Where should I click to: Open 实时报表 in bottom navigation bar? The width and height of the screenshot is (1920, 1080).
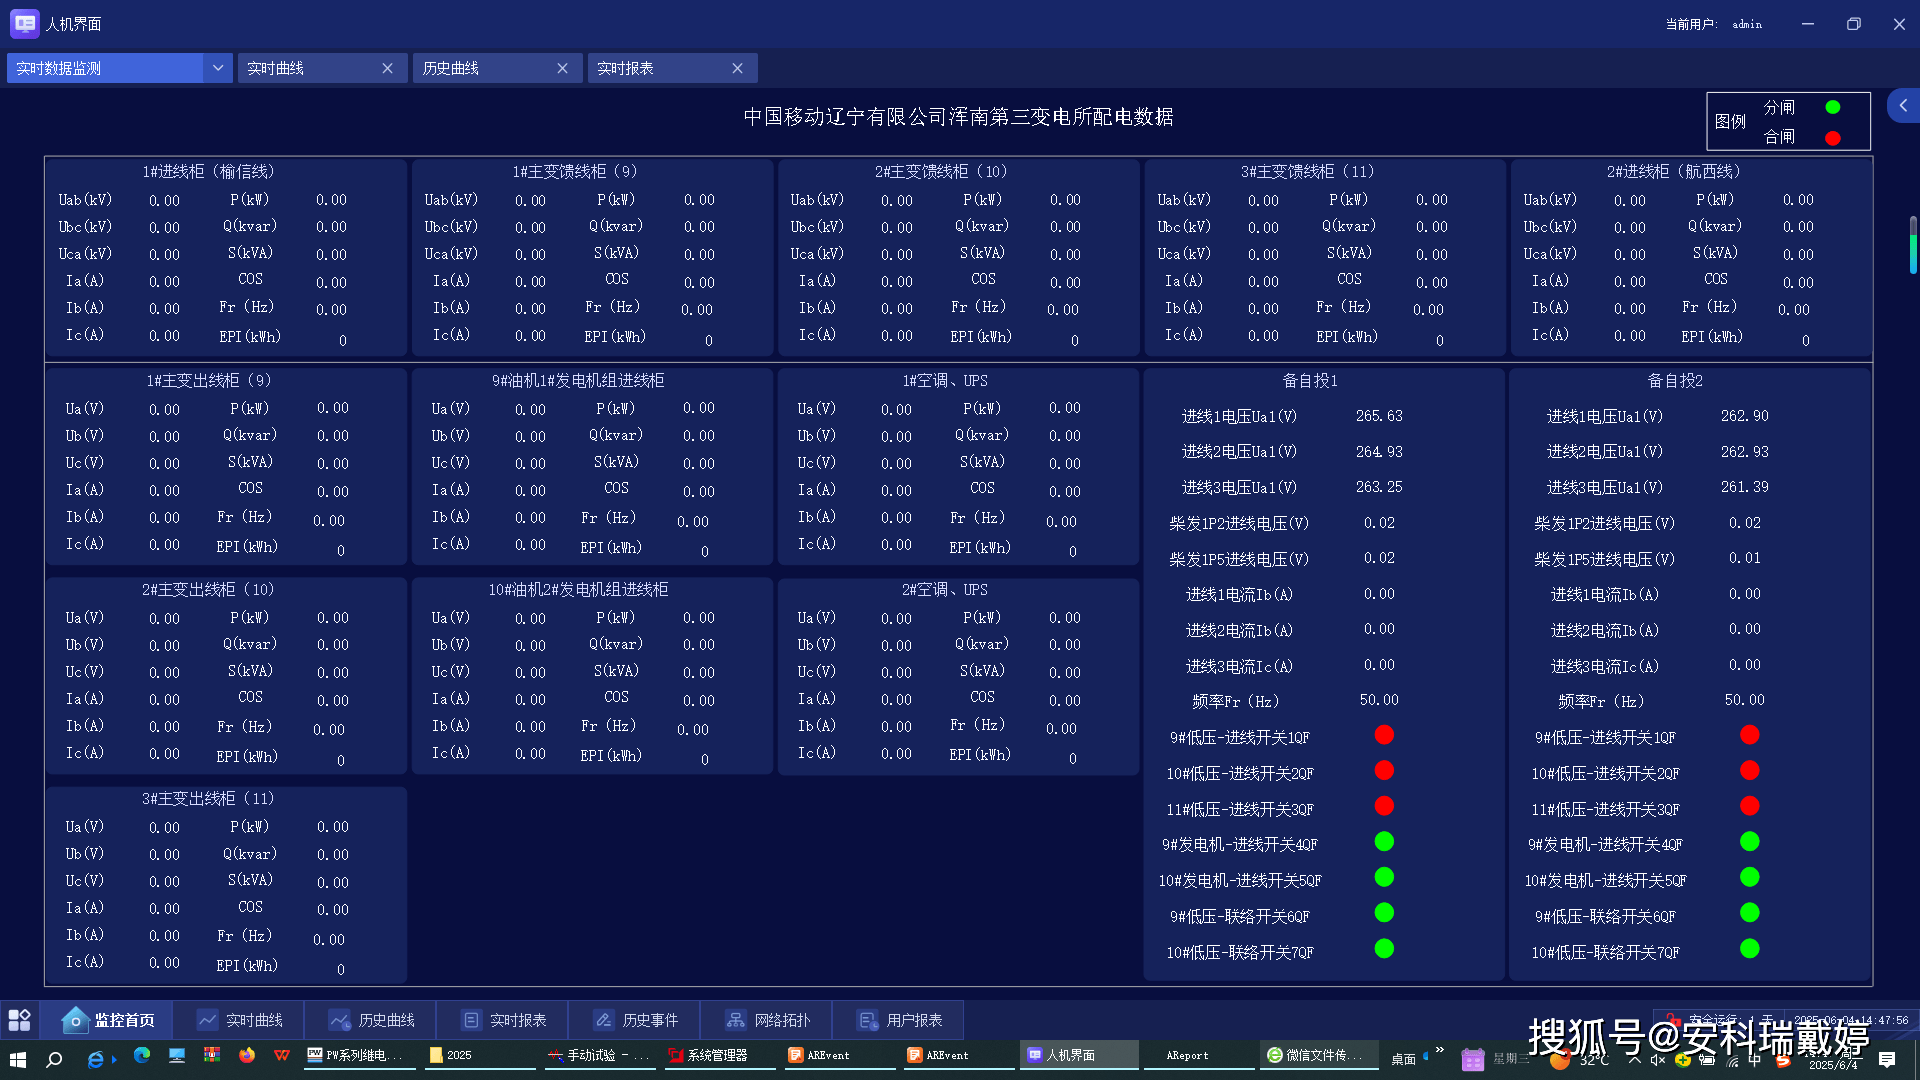click(503, 1020)
